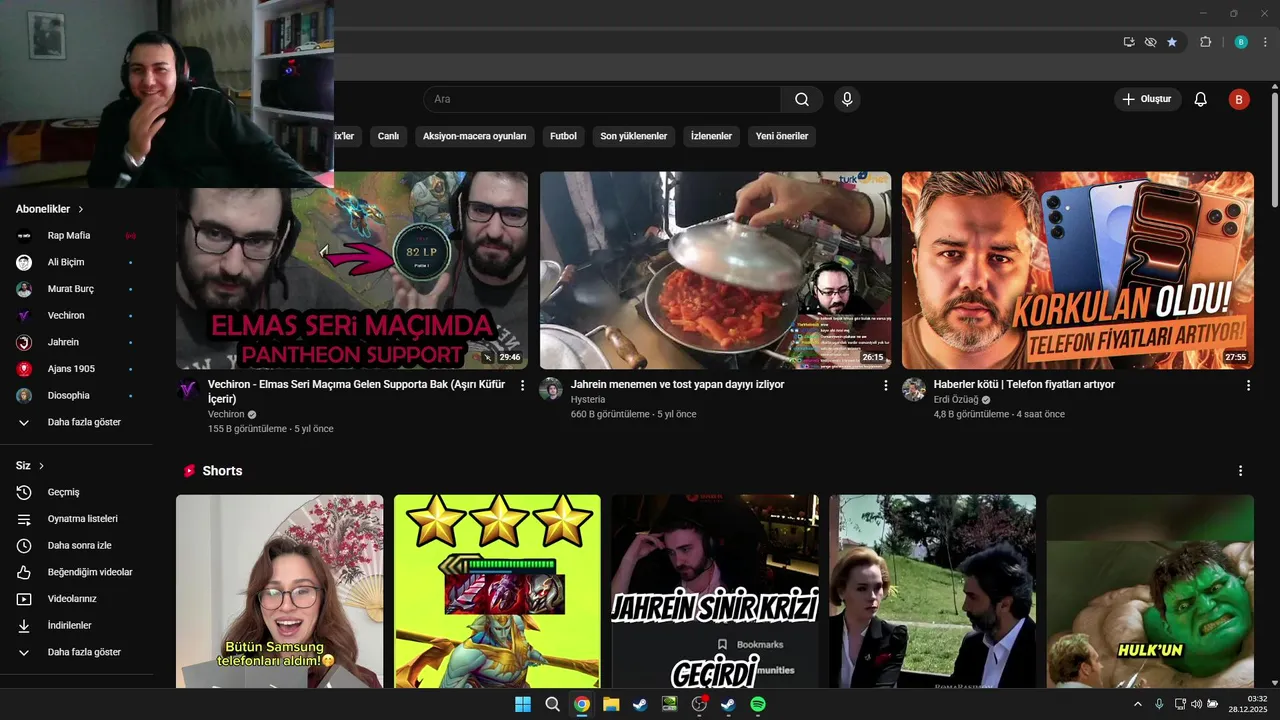Open Chrome extensions puzzle icon
Screen dimensions: 1280x720
(1205, 42)
